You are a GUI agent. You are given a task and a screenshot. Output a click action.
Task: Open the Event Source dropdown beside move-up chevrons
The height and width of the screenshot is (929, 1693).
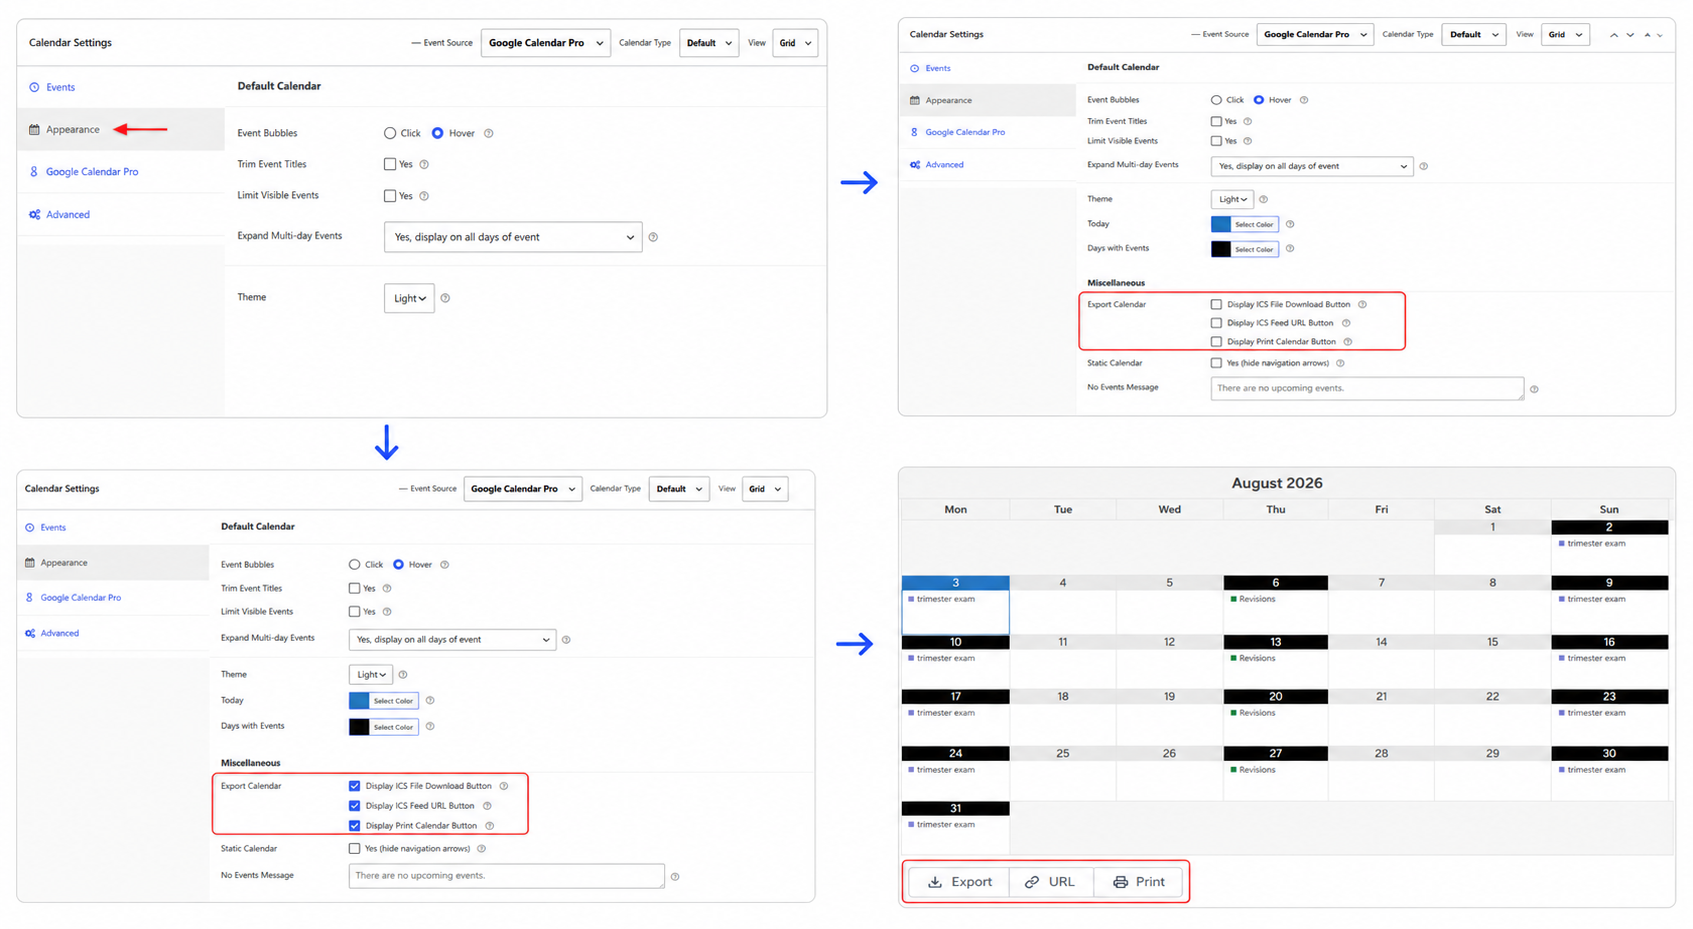1313,34
